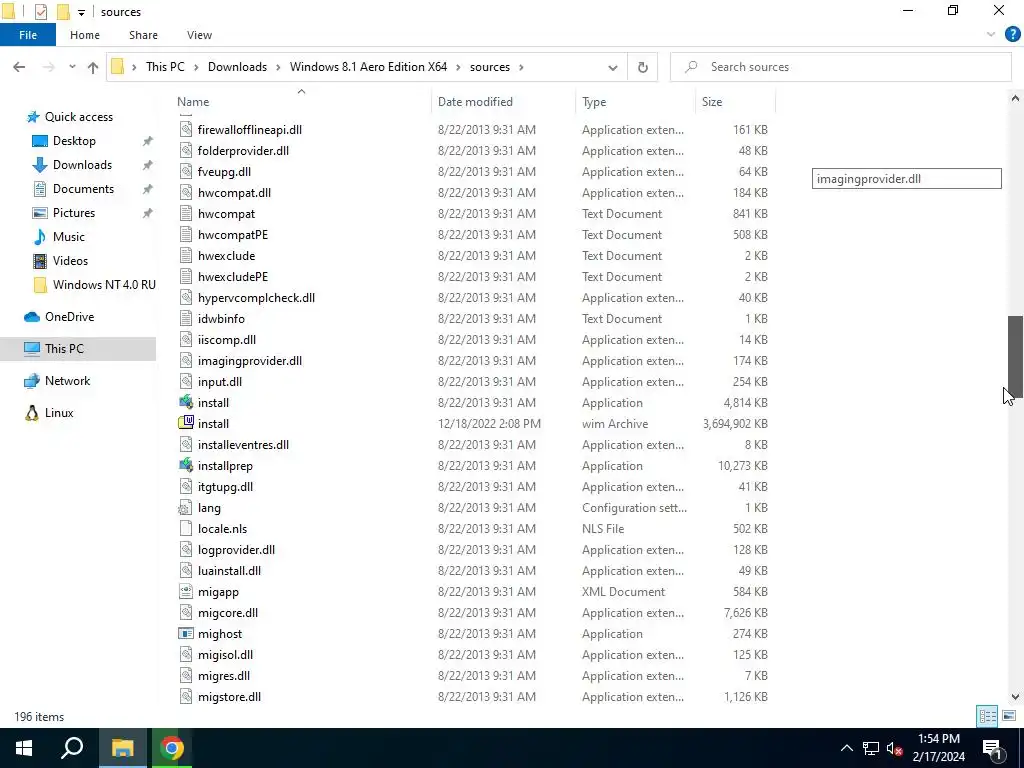Screen dimensions: 1024x768
Task: Open recent locations dropdown arrow
Action: [x=72, y=67]
